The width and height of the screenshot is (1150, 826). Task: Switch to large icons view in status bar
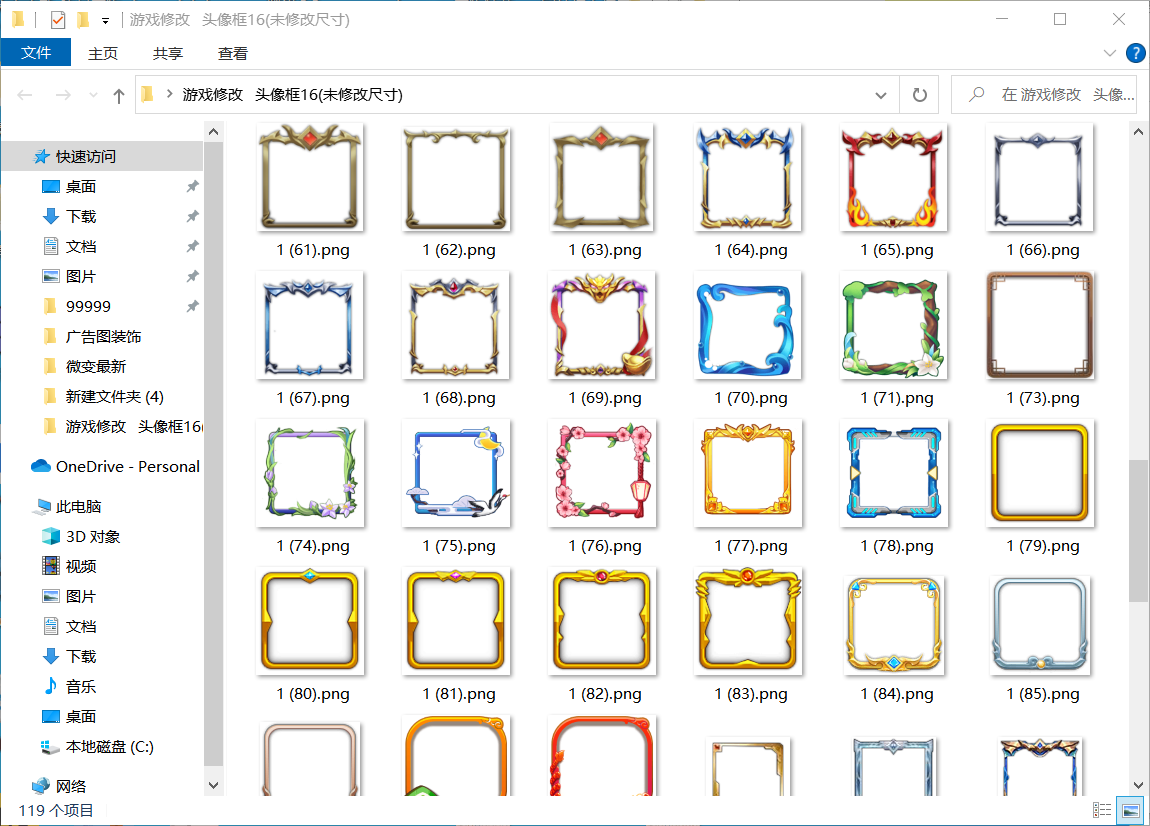tap(1131, 810)
